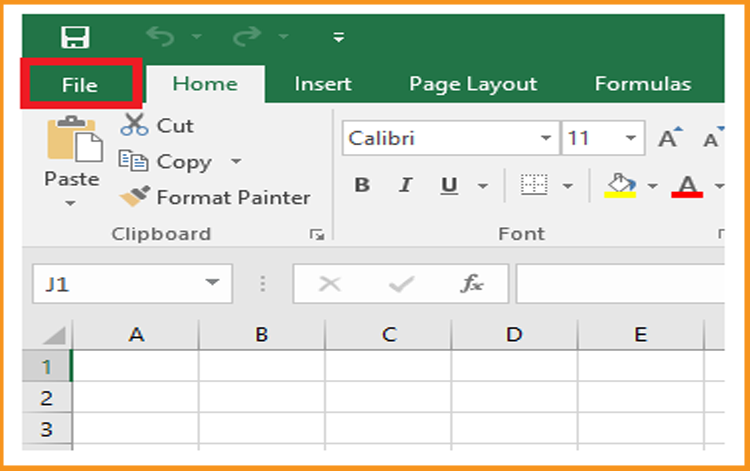Click the Copy button

165,162
